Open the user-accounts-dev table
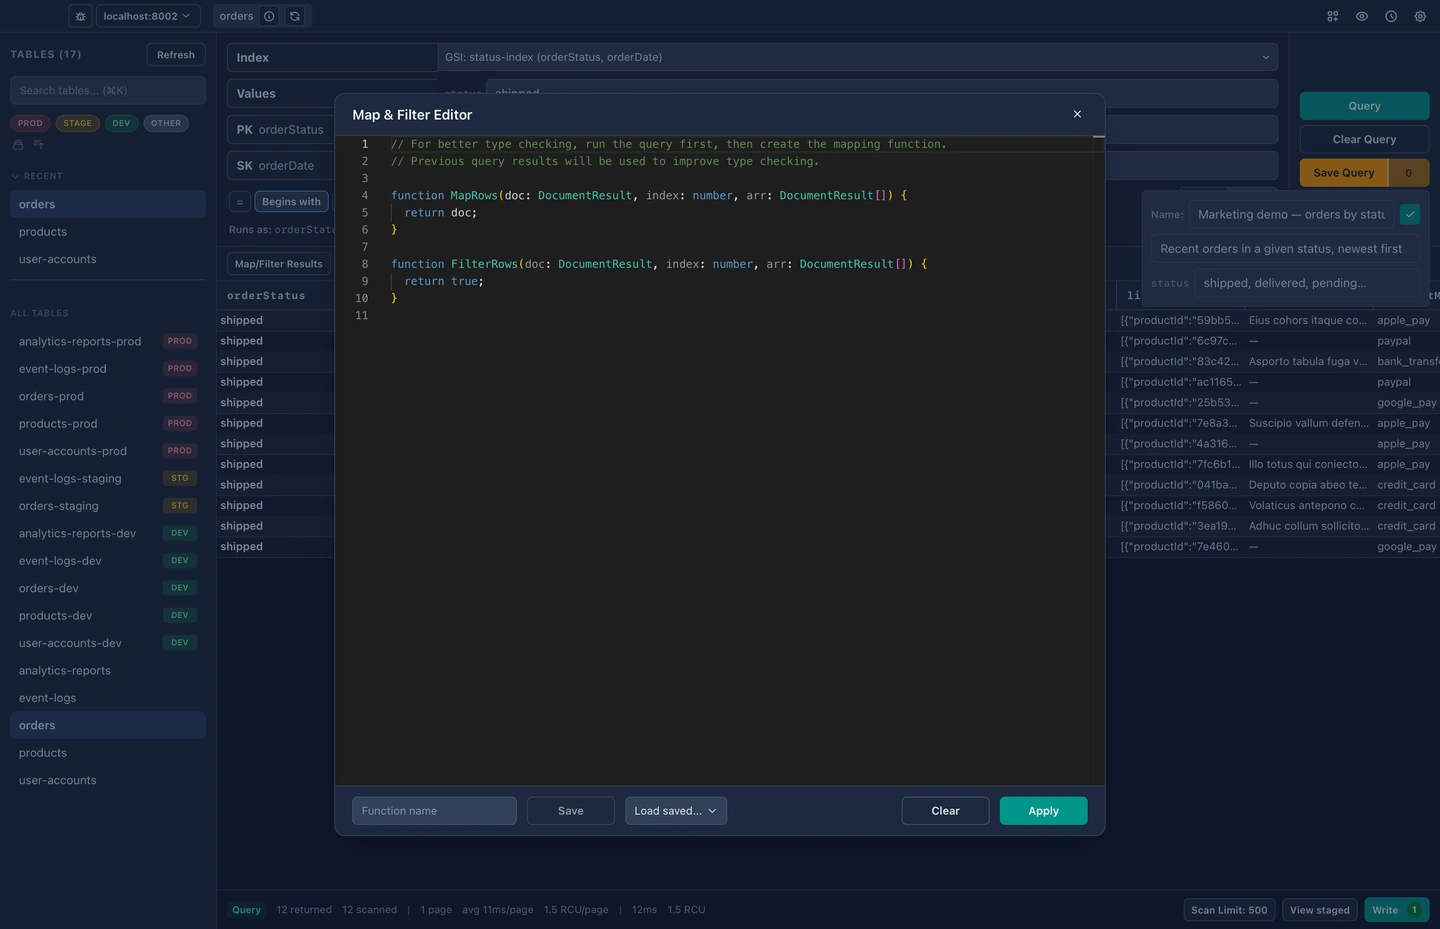Image resolution: width=1440 pixels, height=929 pixels. click(108, 644)
